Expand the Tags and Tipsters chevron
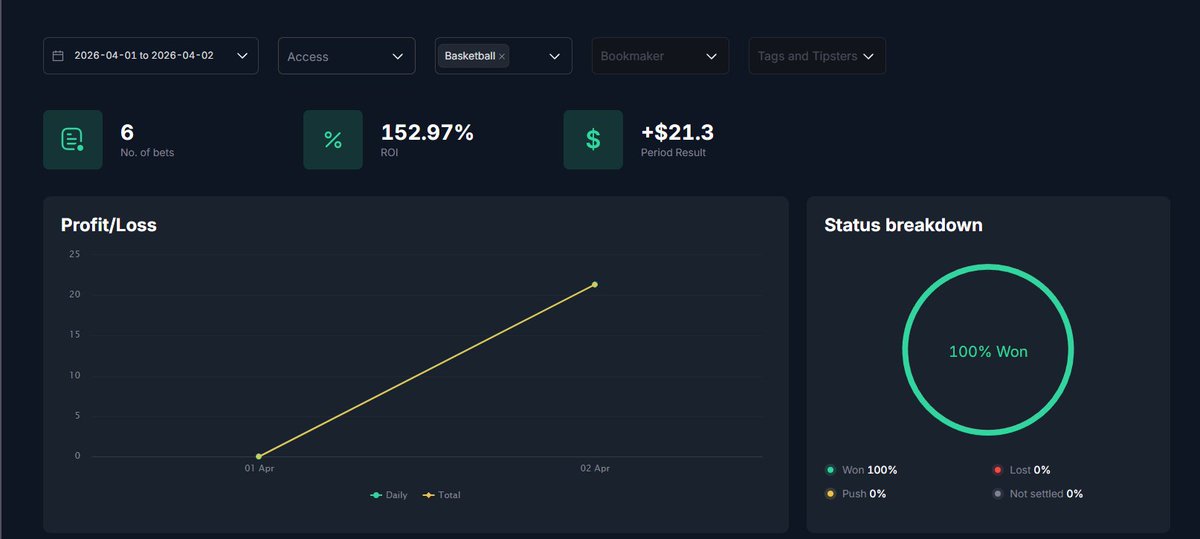 pyautogui.click(x=868, y=56)
